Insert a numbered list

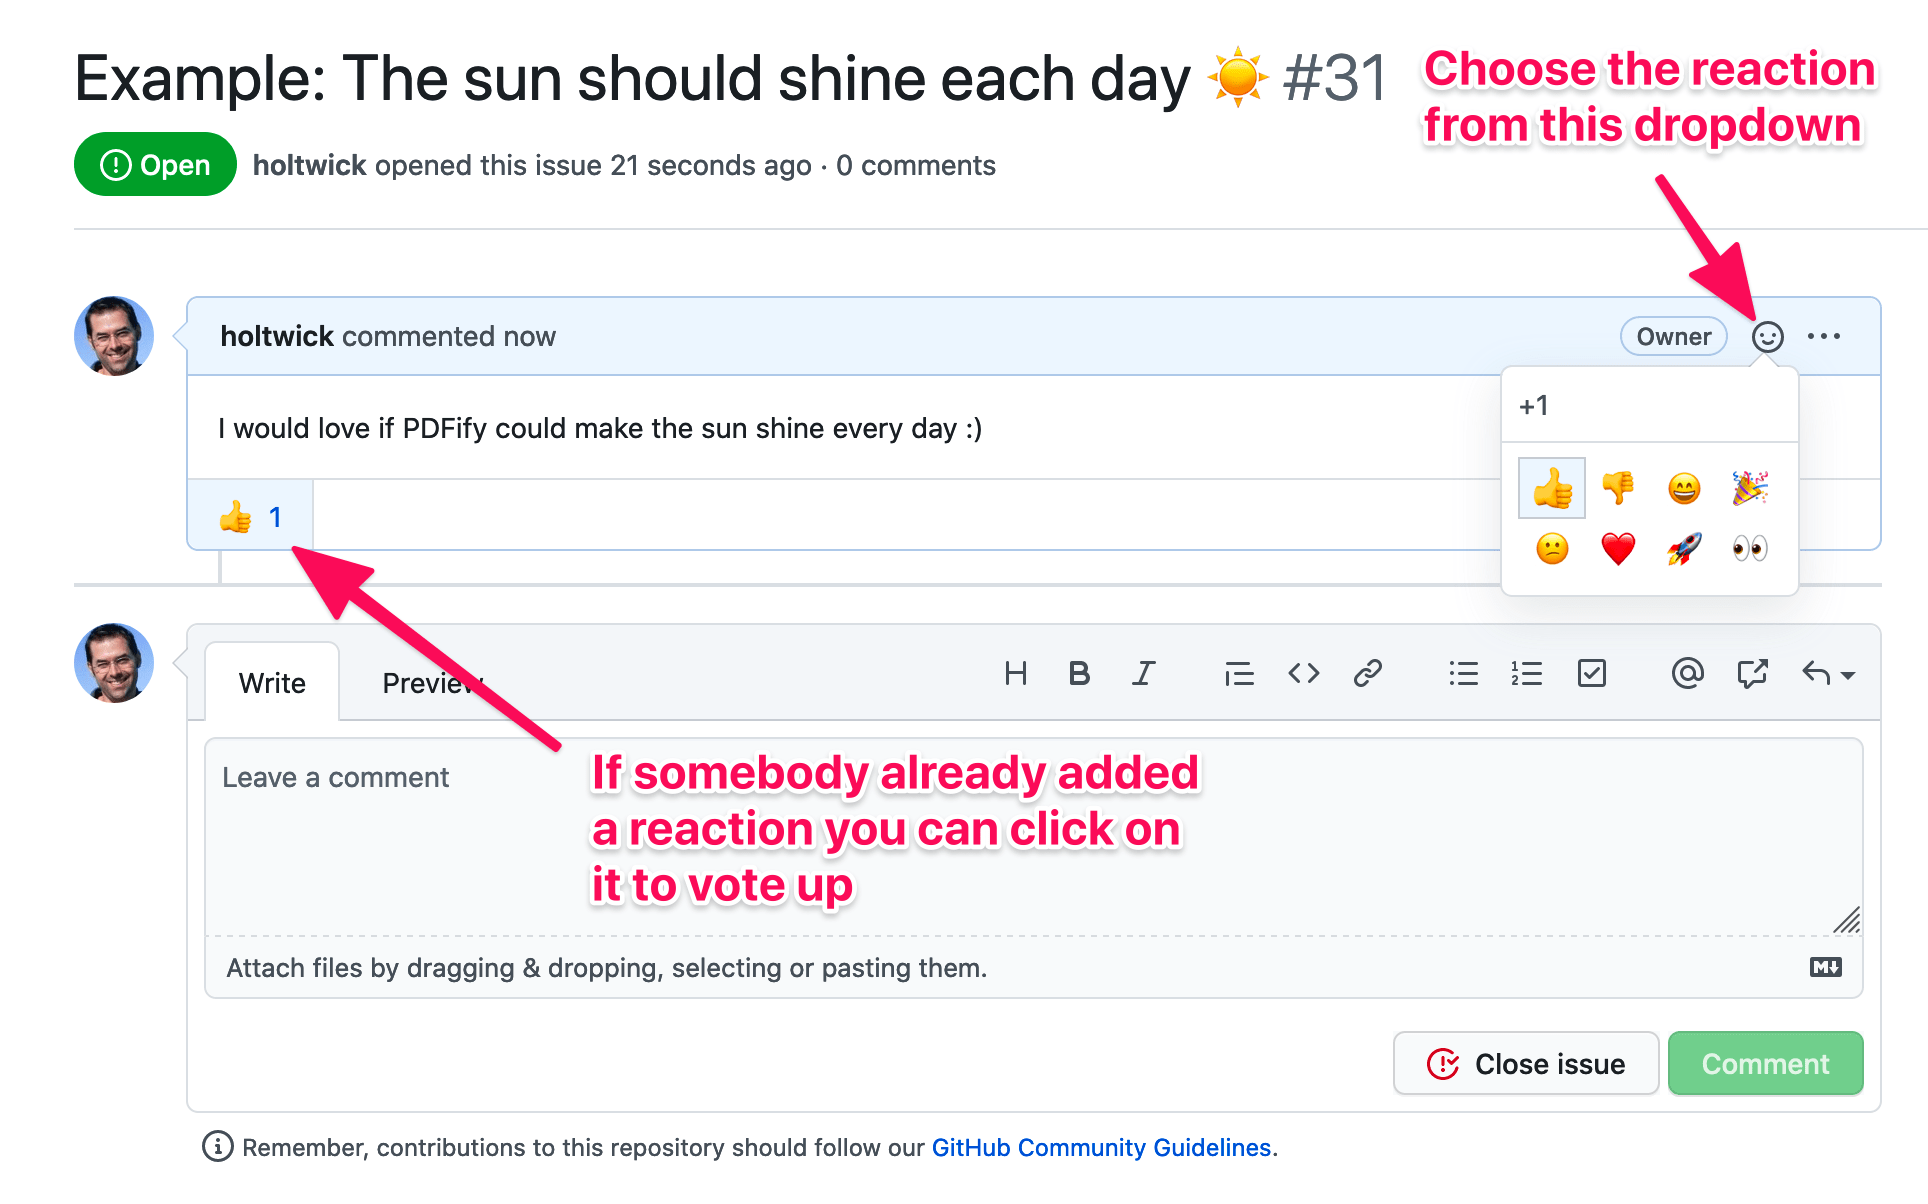pyautogui.click(x=1527, y=674)
